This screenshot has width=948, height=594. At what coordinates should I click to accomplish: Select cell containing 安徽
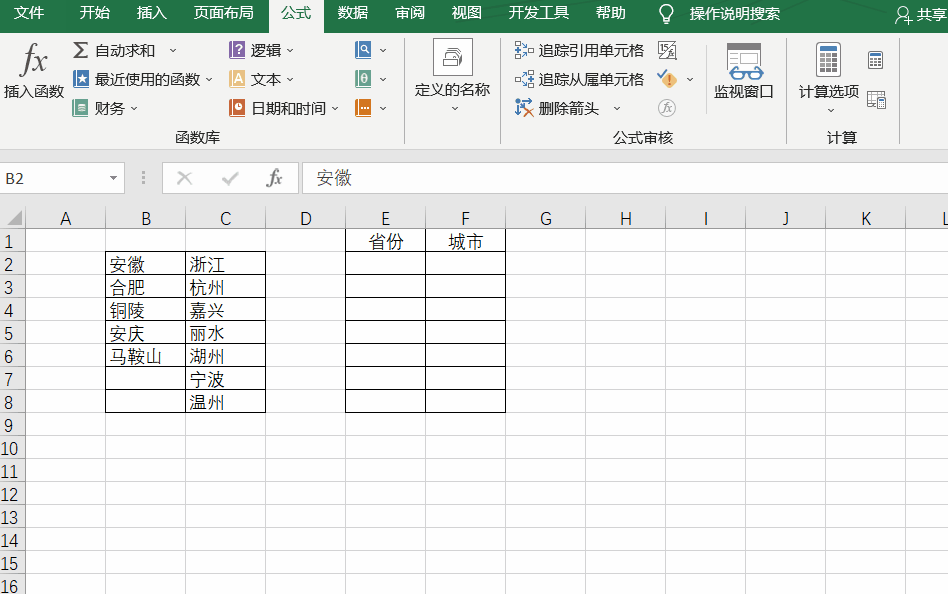coord(146,264)
